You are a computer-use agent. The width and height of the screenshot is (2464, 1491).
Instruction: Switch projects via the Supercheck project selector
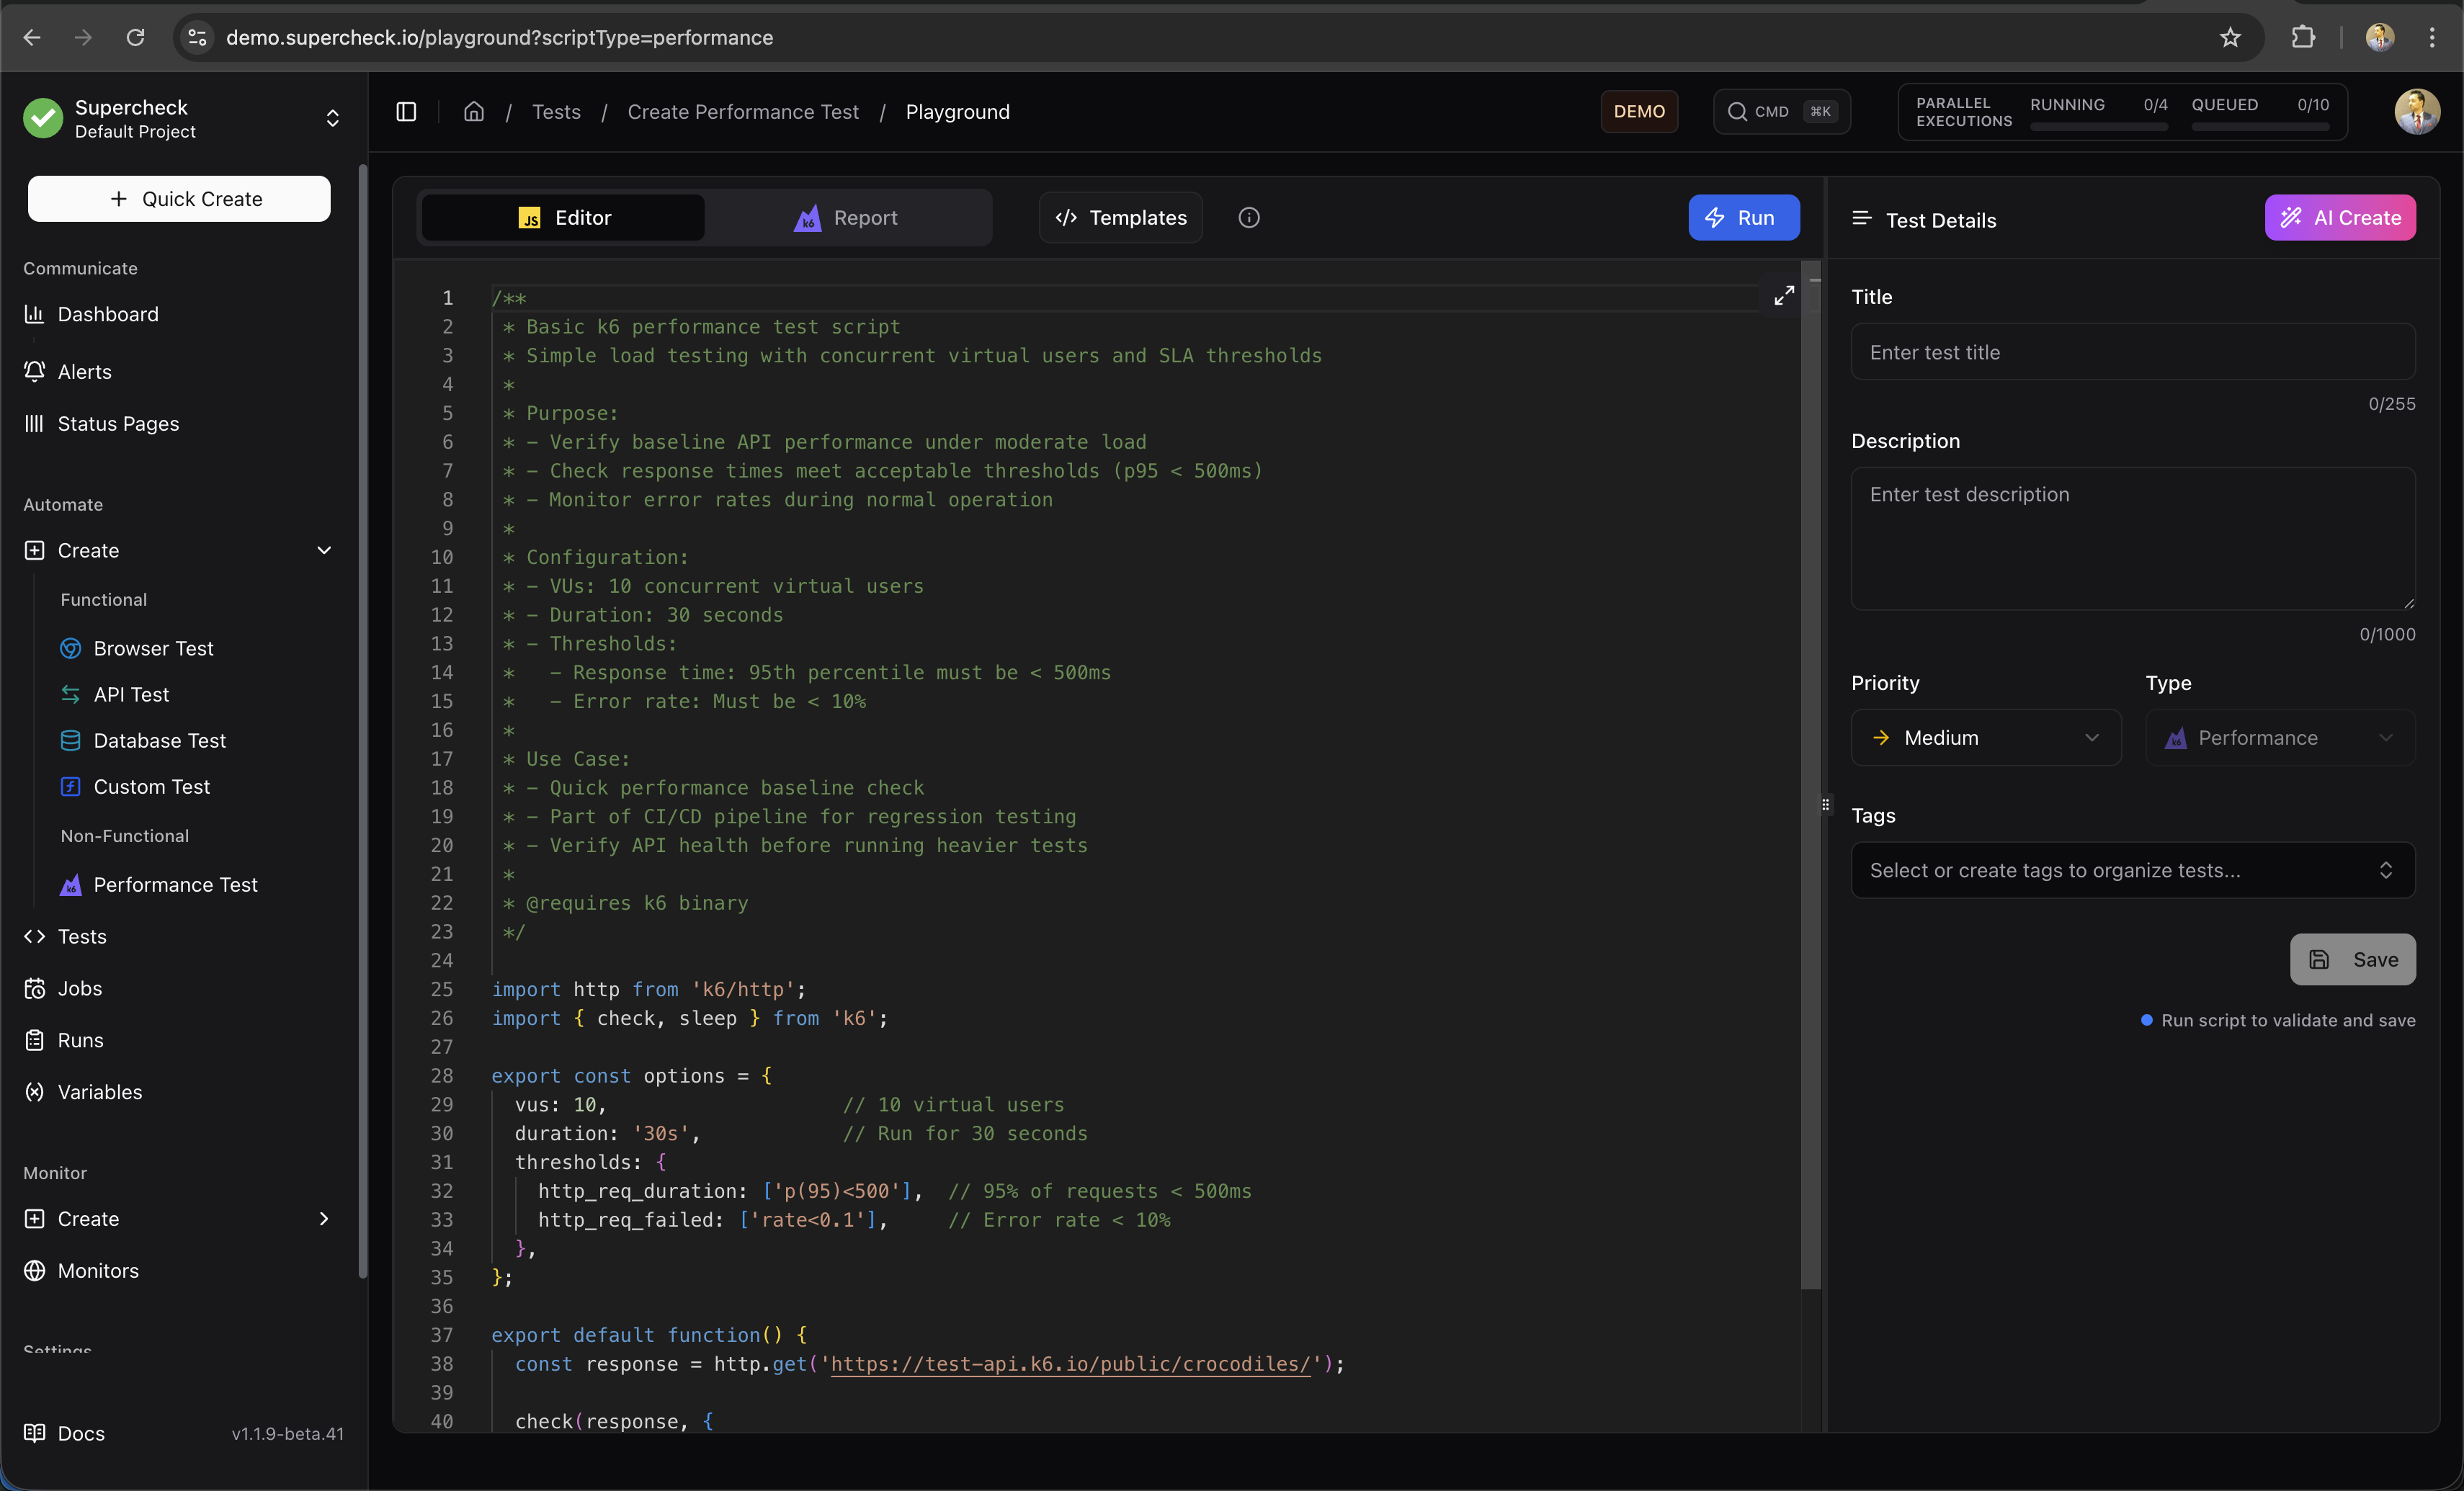(332, 117)
